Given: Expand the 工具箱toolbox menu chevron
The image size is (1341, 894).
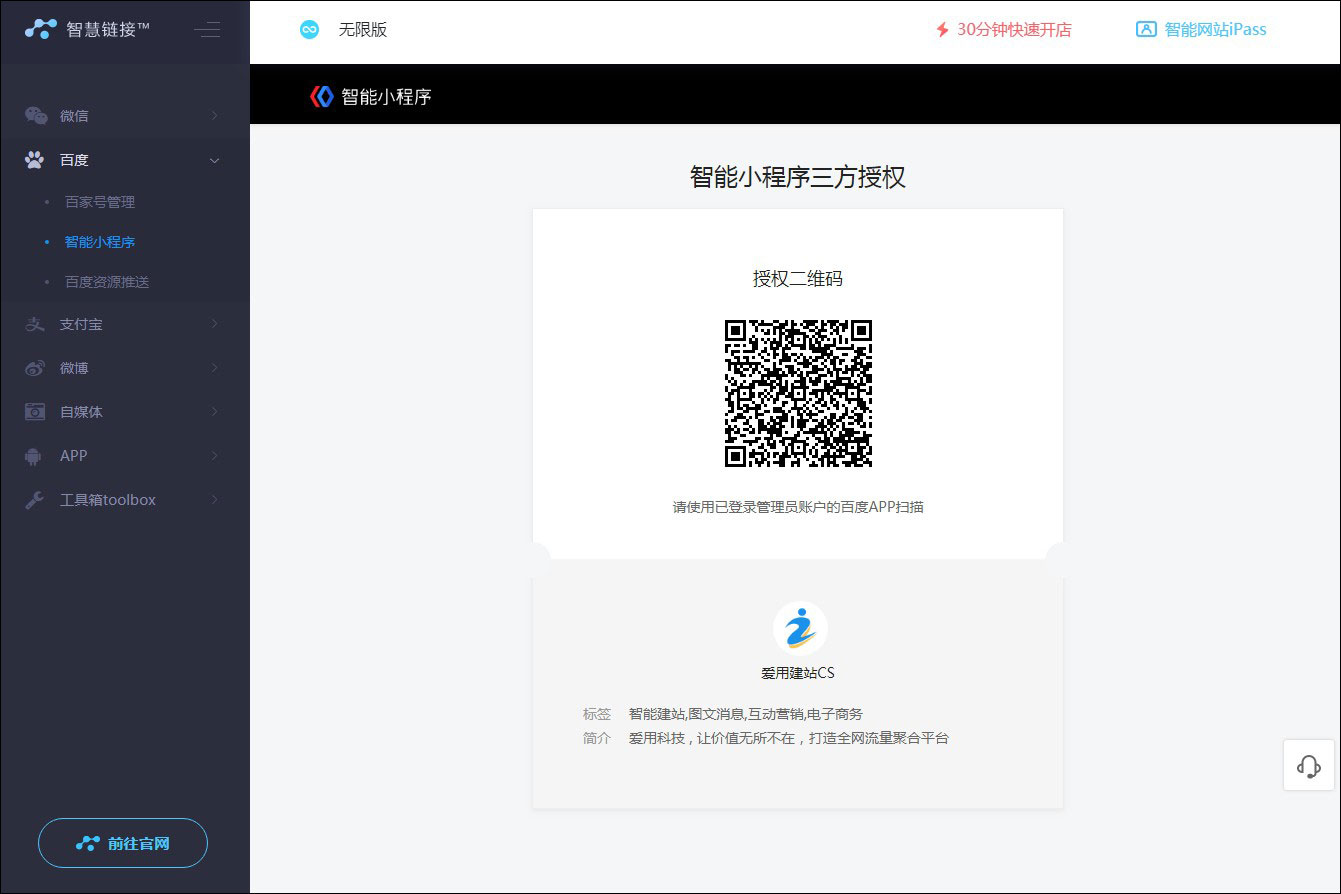Looking at the screenshot, I should (214, 500).
